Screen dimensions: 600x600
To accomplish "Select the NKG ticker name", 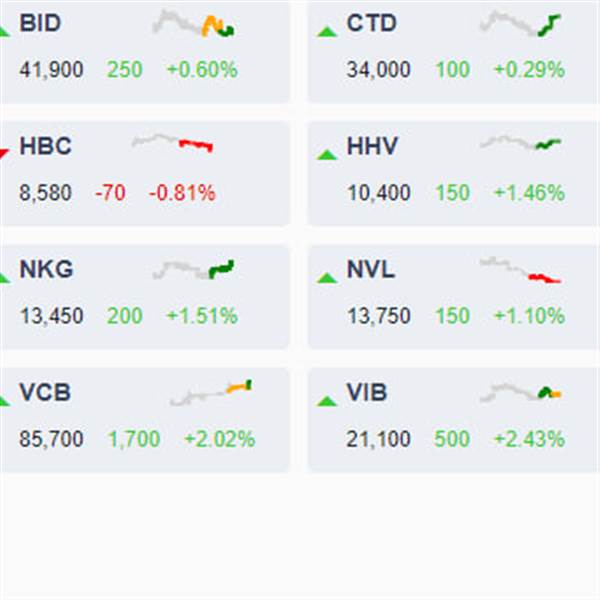I will [46, 269].
